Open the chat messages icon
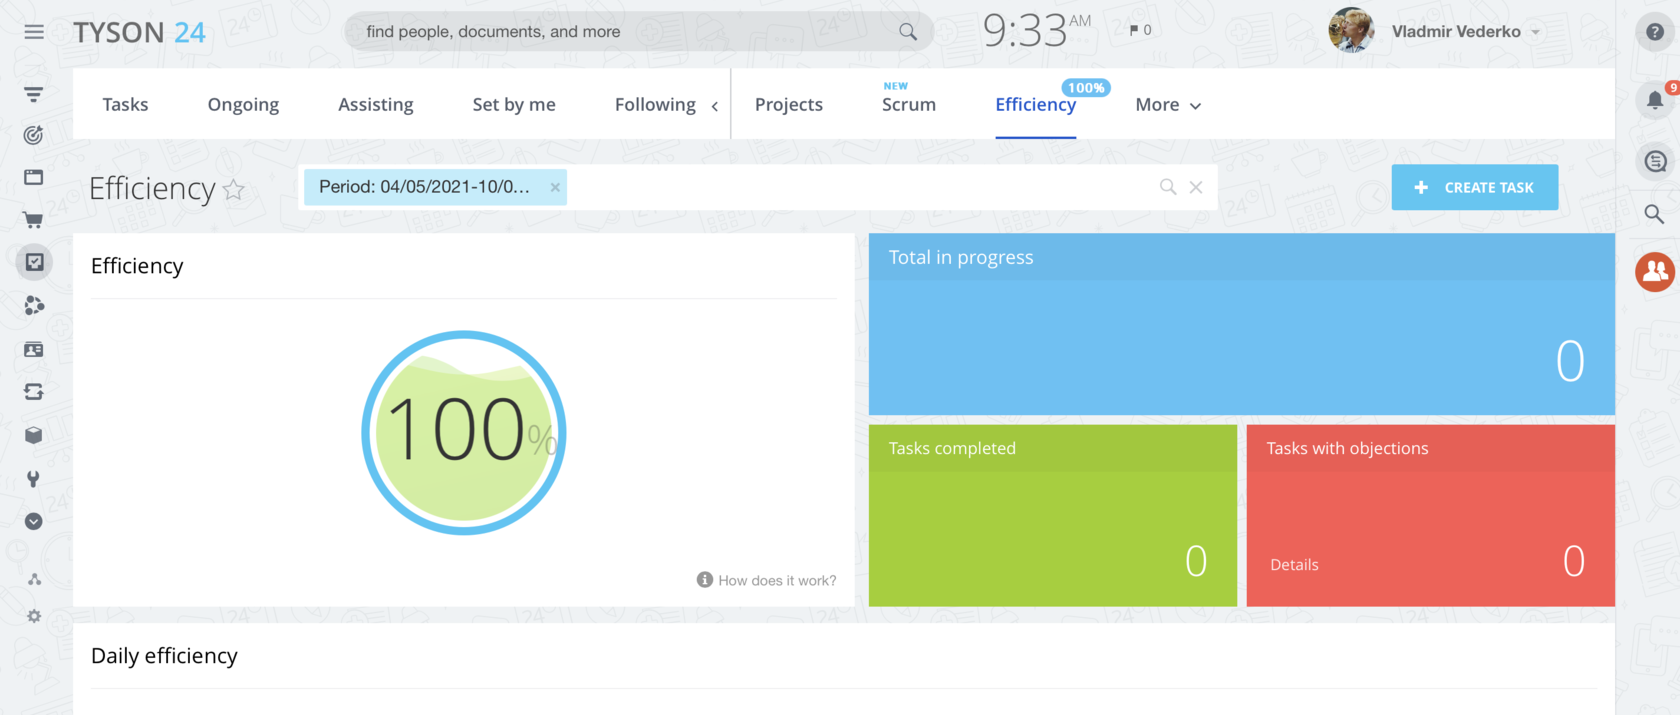 pyautogui.click(x=1655, y=161)
